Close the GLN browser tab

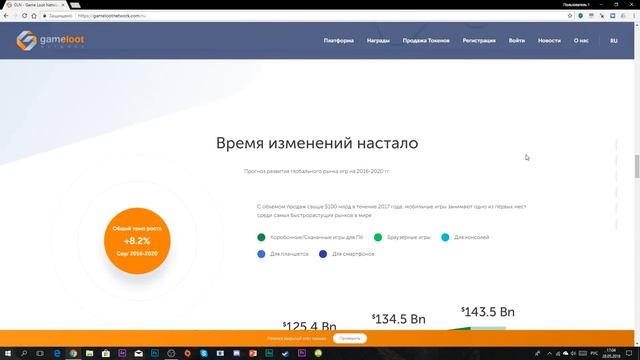(x=63, y=5)
